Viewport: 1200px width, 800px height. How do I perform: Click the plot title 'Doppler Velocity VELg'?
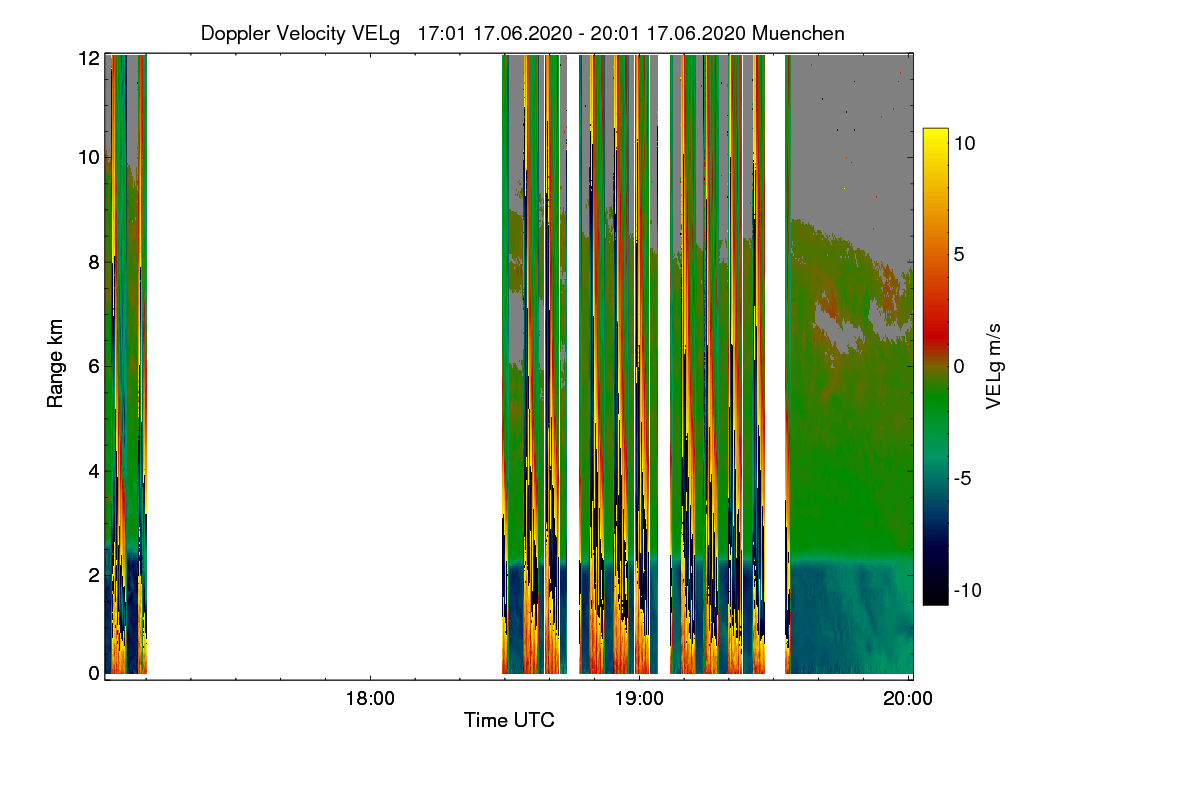point(300,33)
